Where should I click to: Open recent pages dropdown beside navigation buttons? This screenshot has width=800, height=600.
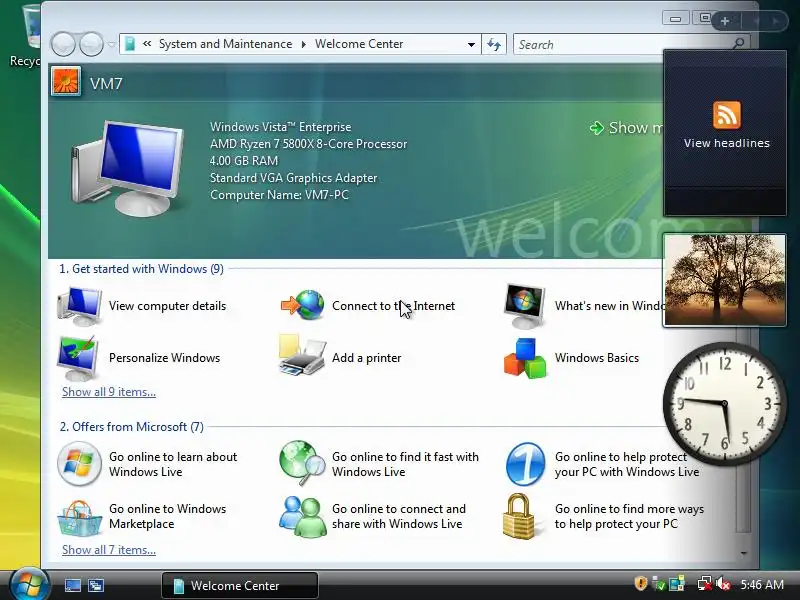coord(112,44)
